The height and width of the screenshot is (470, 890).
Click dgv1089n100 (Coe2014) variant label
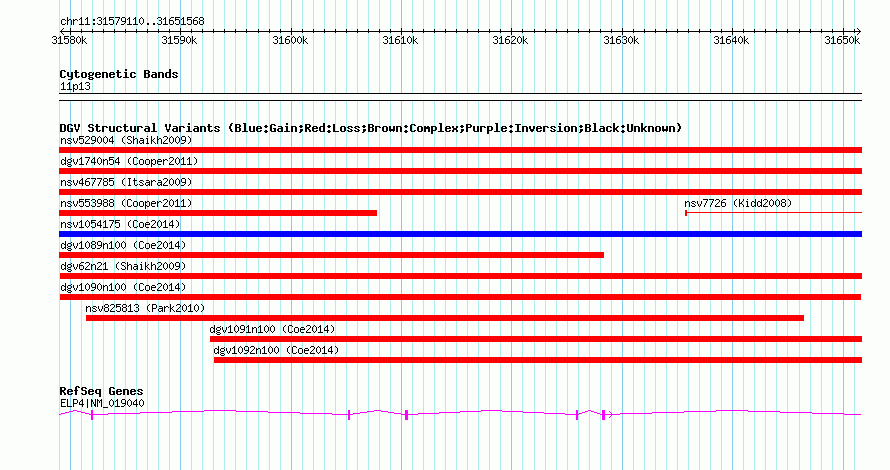tap(123, 245)
